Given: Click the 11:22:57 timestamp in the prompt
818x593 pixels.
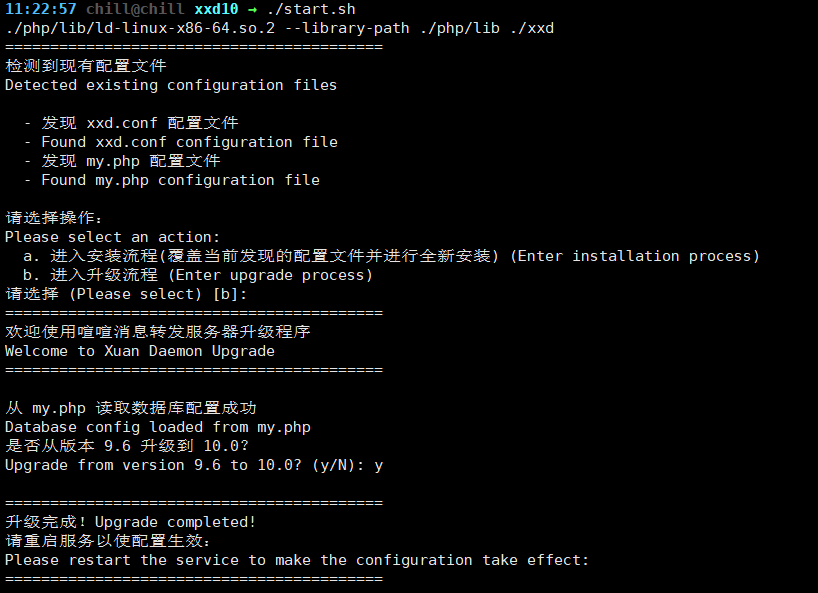Looking at the screenshot, I should pos(41,9).
